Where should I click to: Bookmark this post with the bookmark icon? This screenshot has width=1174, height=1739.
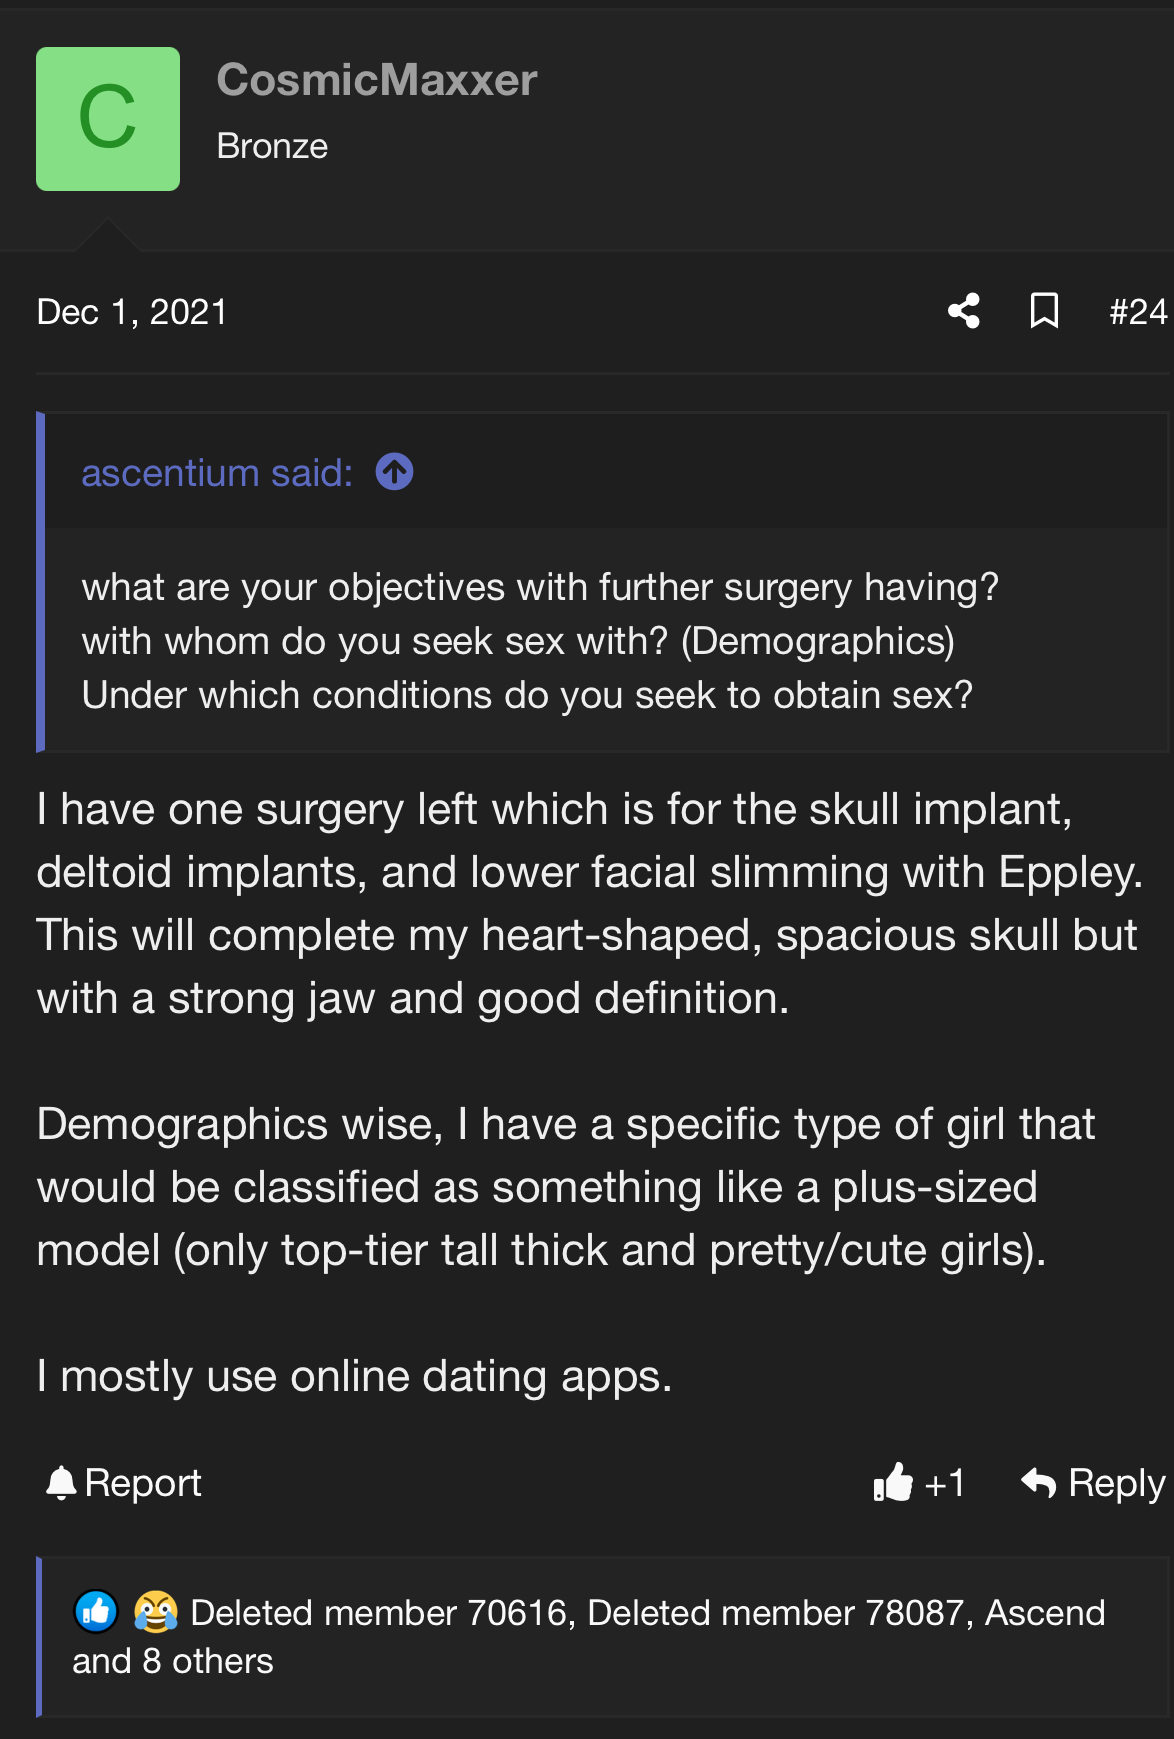point(1044,311)
